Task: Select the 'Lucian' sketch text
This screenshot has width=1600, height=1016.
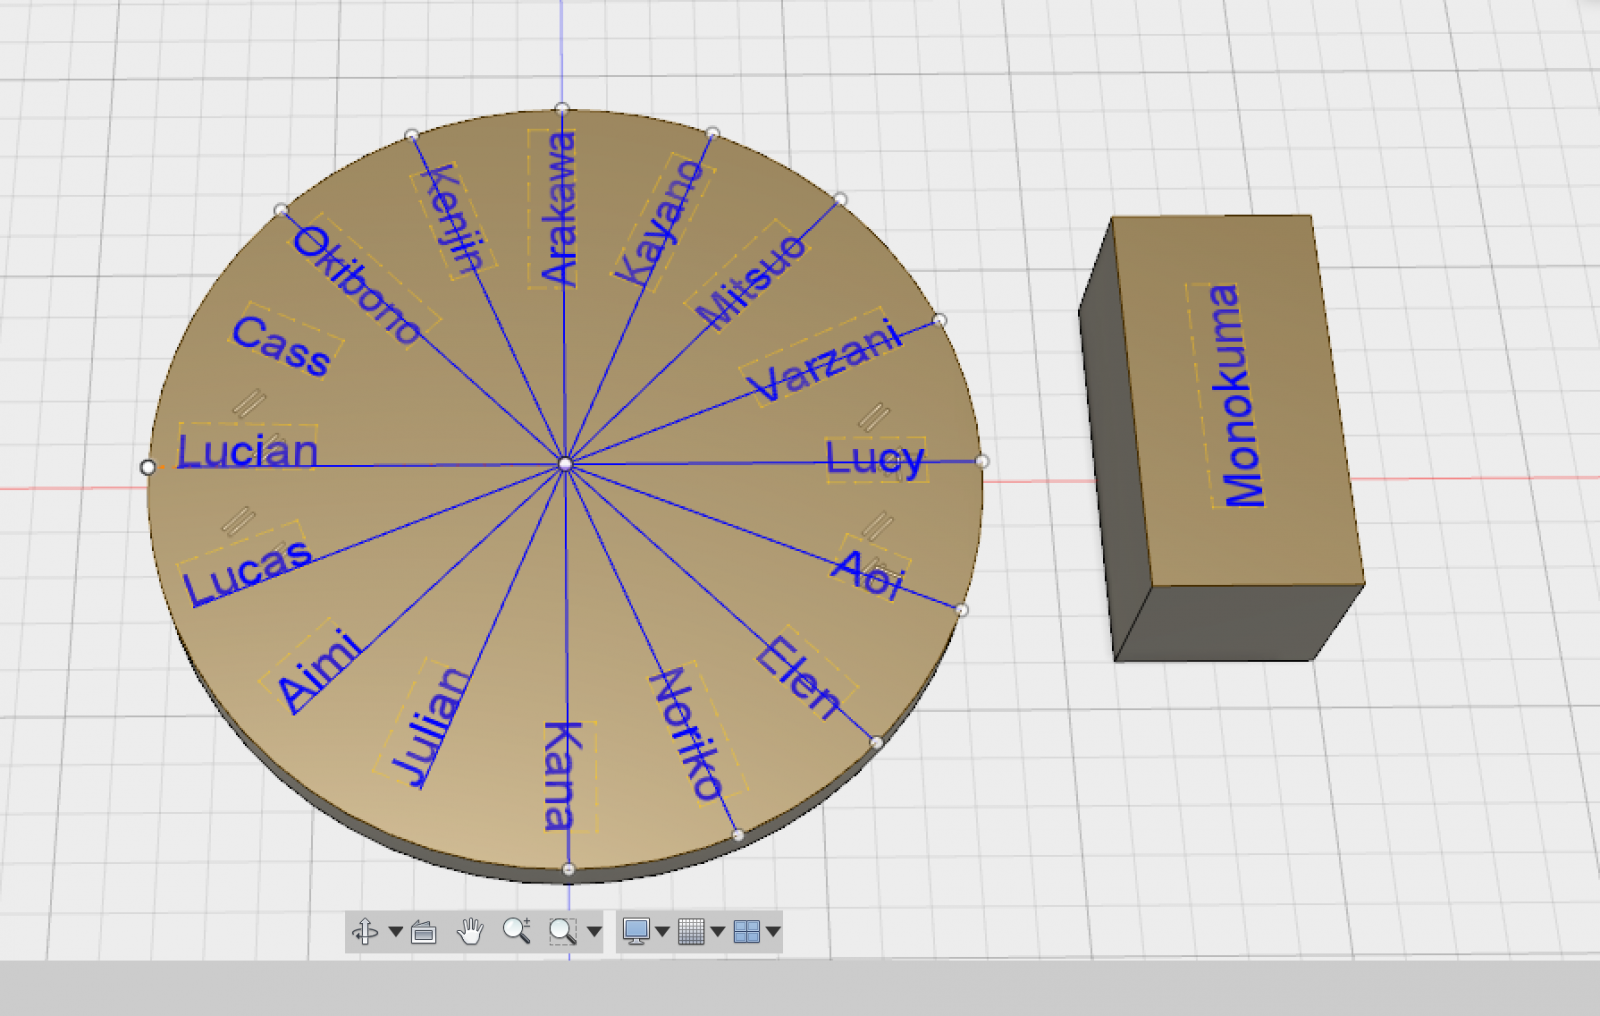Action: (247, 451)
